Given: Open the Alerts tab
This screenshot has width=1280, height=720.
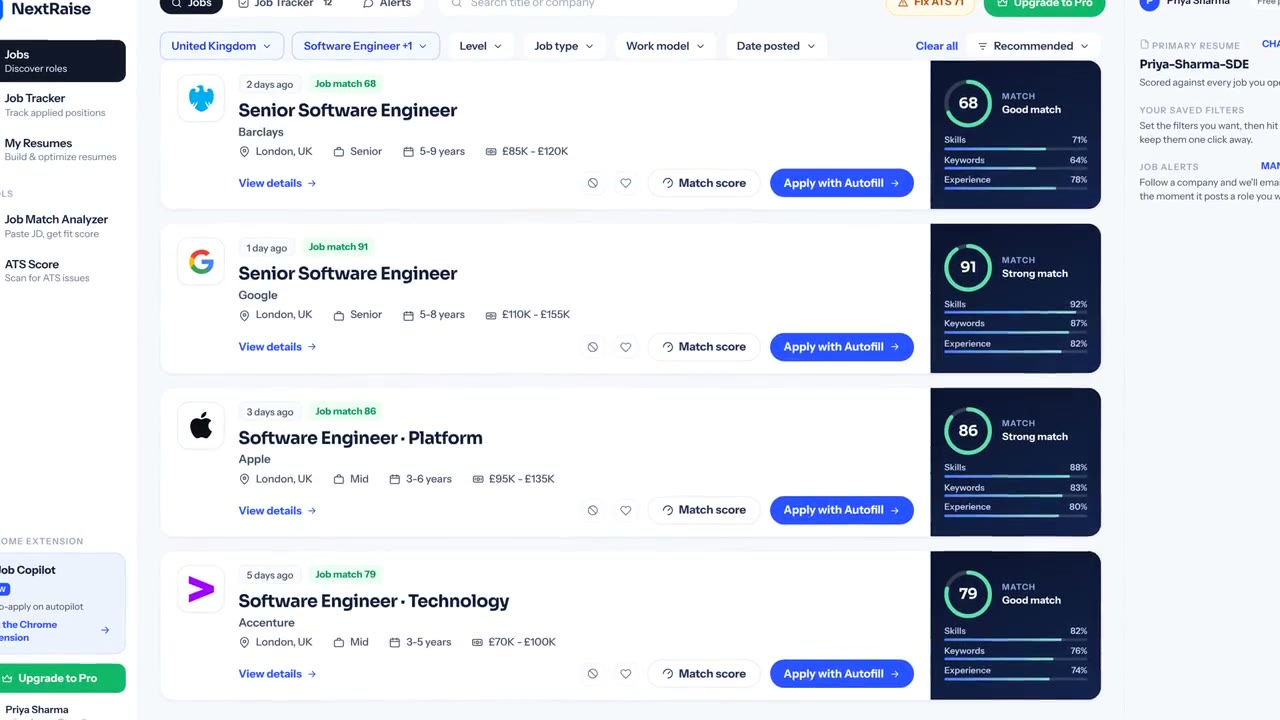Looking at the screenshot, I should coord(387,3).
